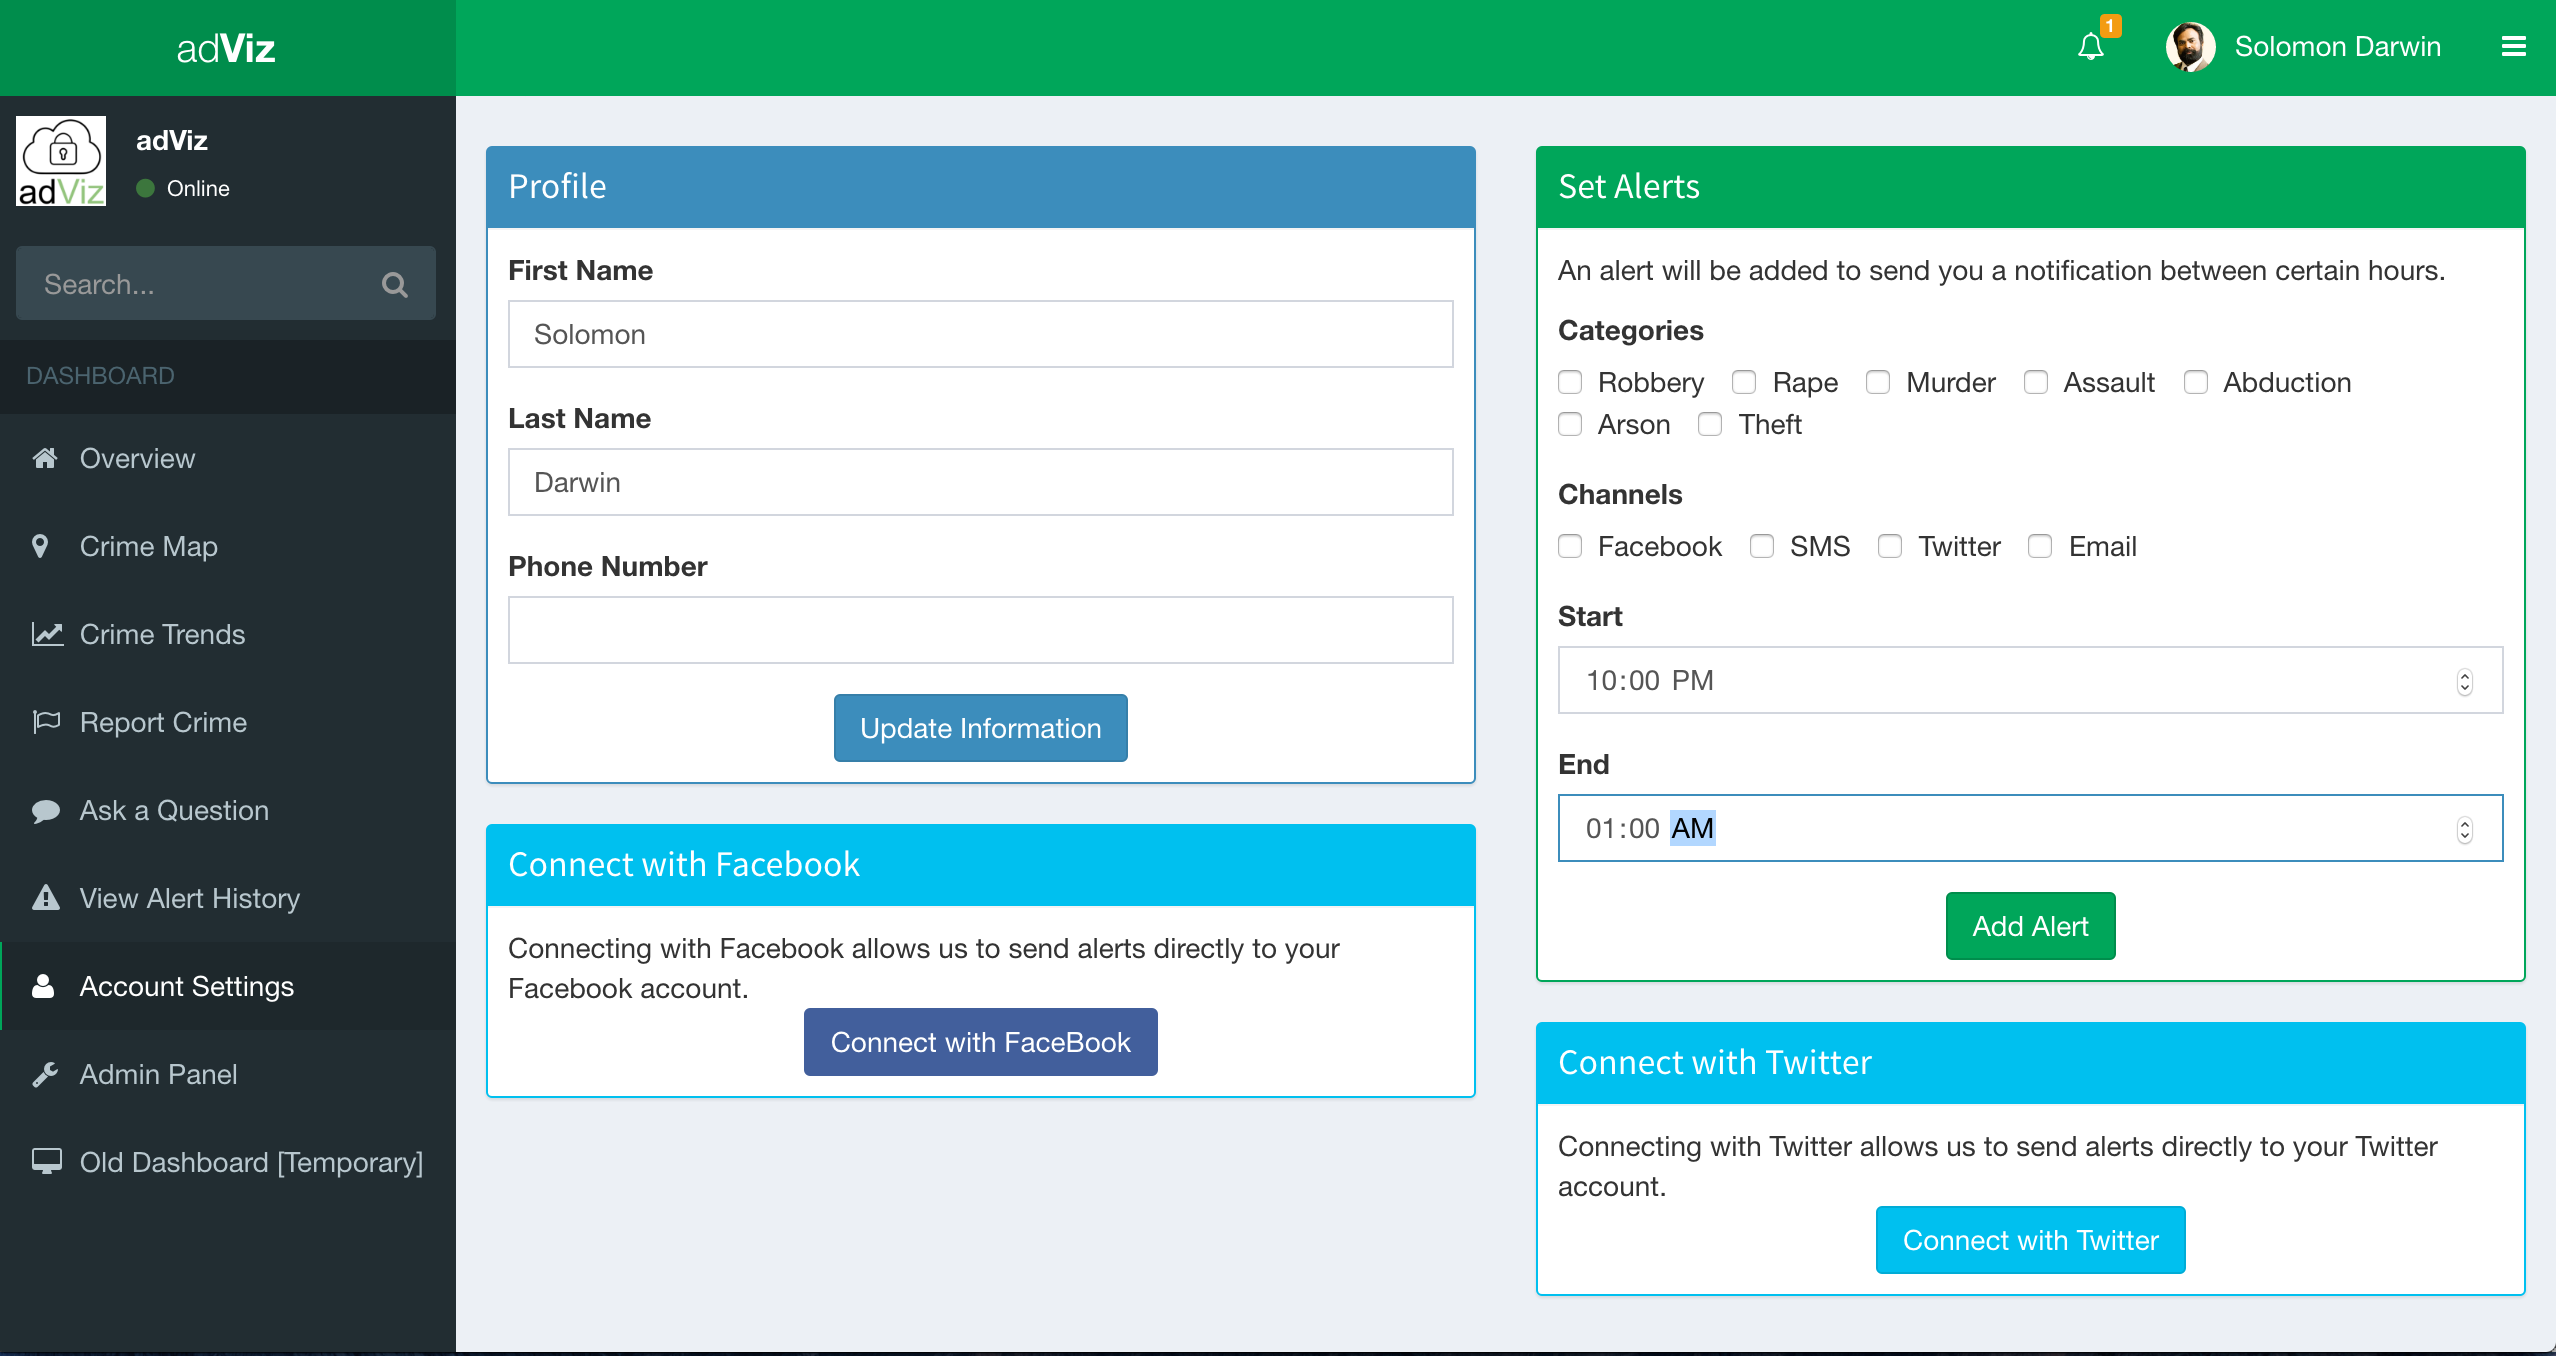Focus the Last Name field

980,482
